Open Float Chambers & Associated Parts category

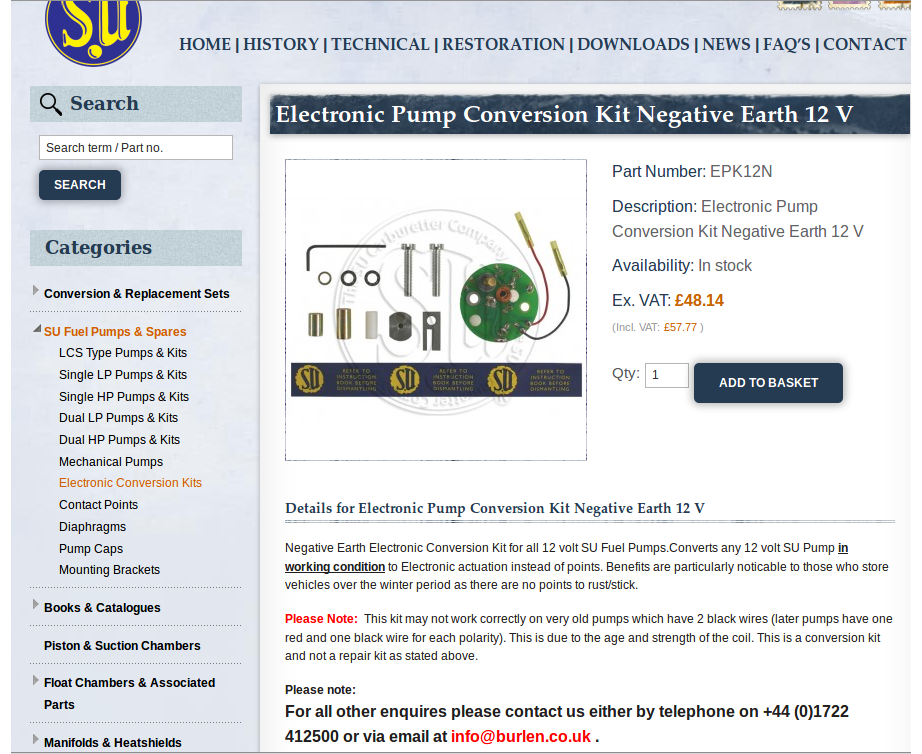[x=129, y=693]
